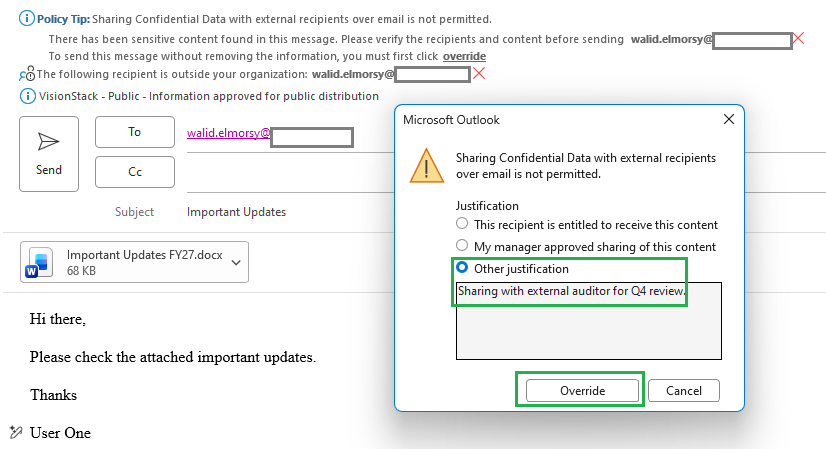Image resolution: width=826 pixels, height=449 pixels.
Task: Click the Policy Tip info icon
Action: click(x=27, y=18)
